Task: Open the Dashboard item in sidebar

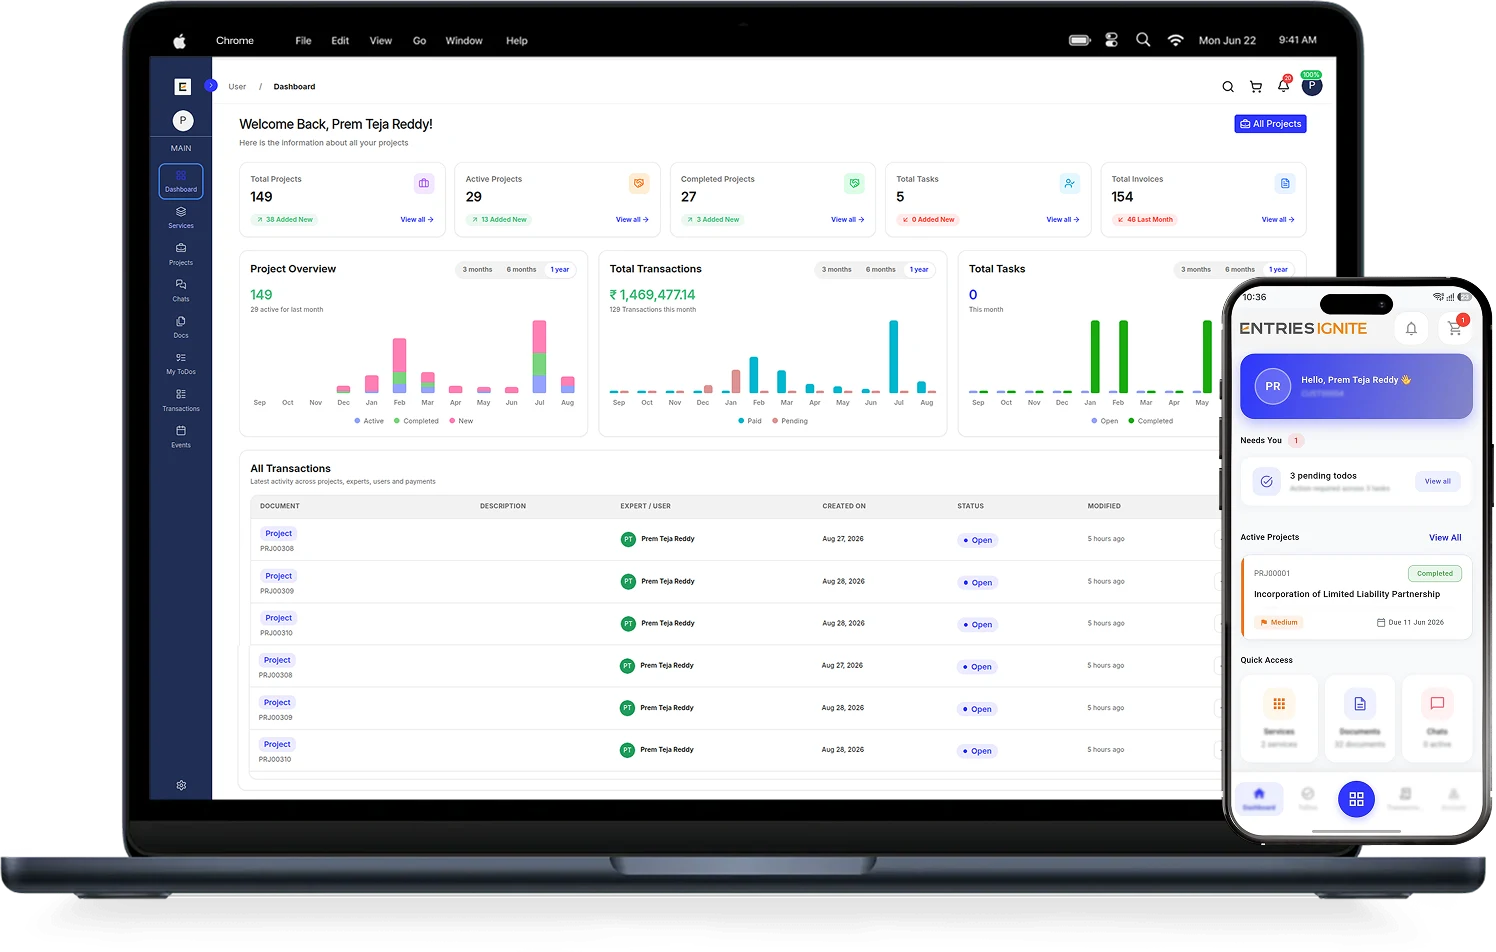Action: tap(181, 181)
